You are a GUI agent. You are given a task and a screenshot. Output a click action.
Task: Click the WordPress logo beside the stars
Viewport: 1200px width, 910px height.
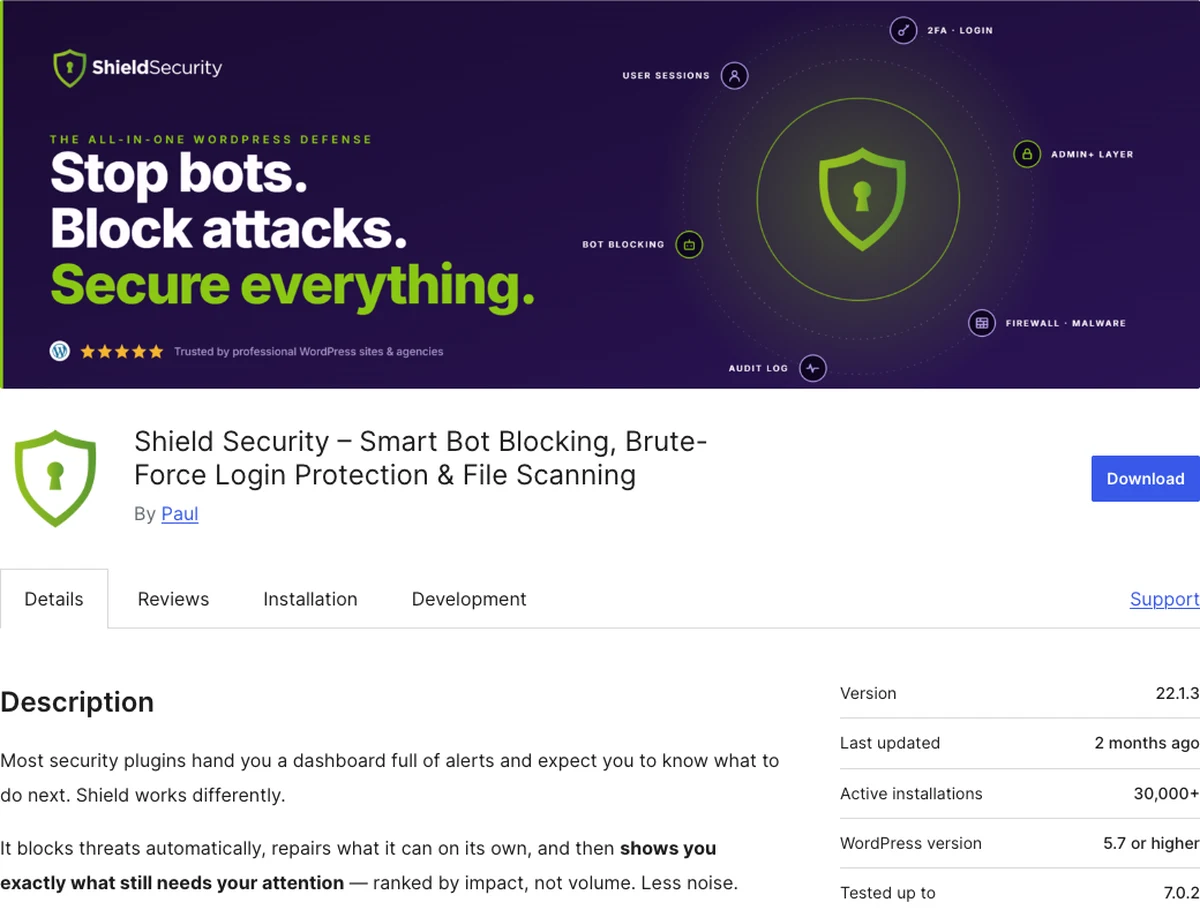coord(60,351)
